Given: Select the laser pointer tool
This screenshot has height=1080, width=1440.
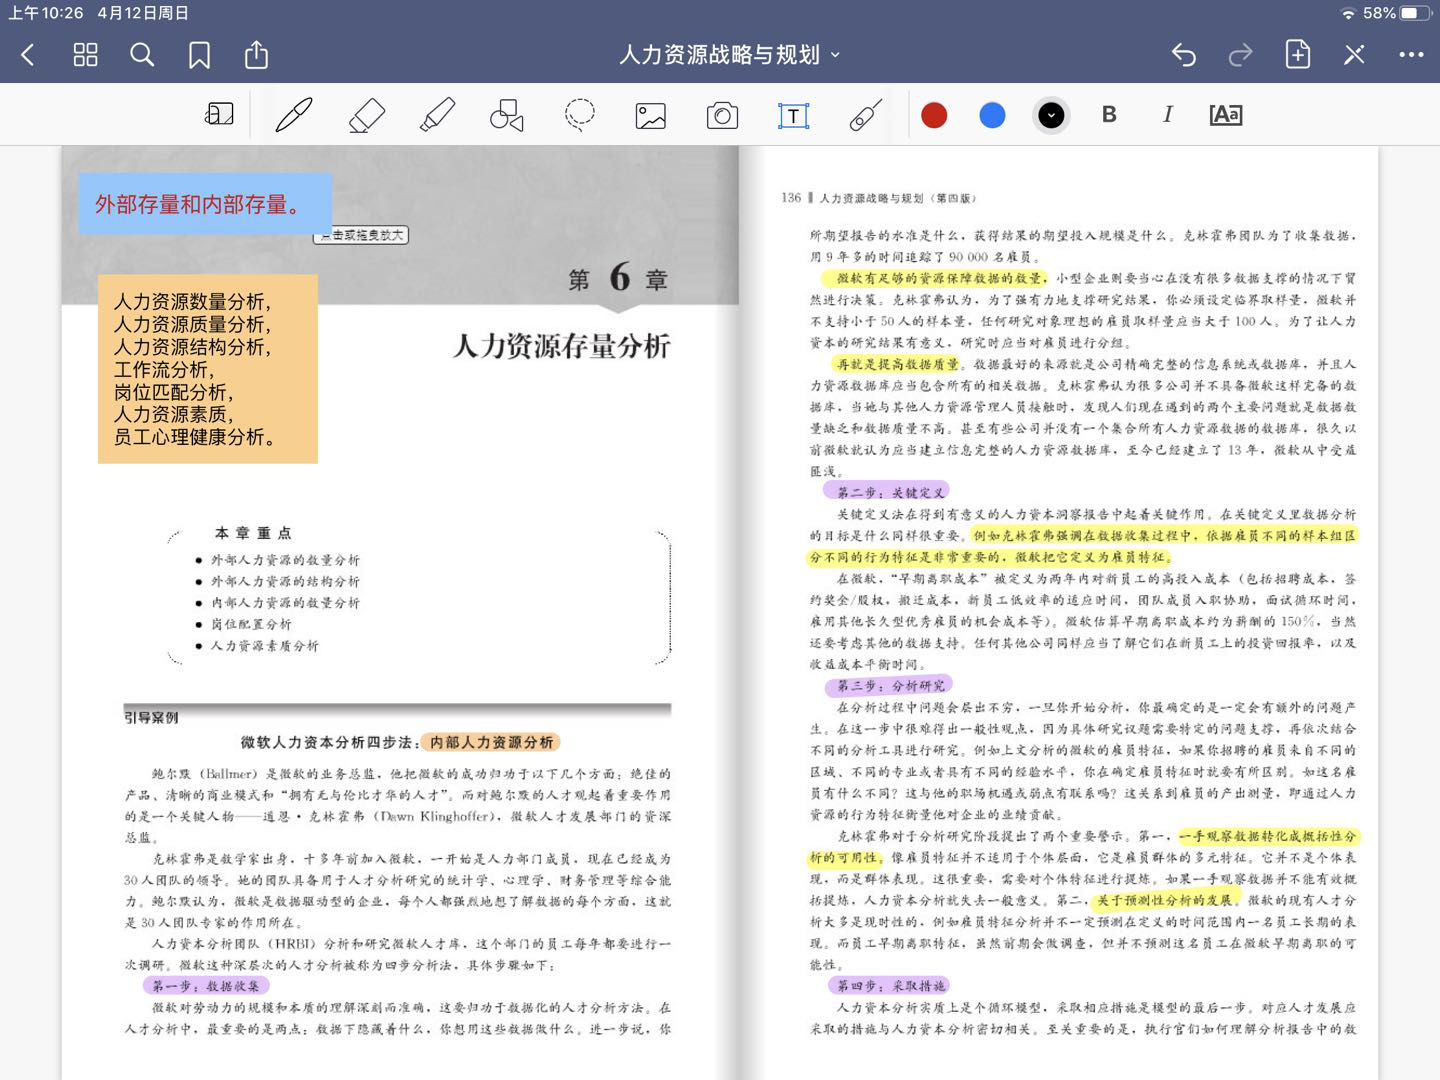Looking at the screenshot, I should [x=865, y=115].
